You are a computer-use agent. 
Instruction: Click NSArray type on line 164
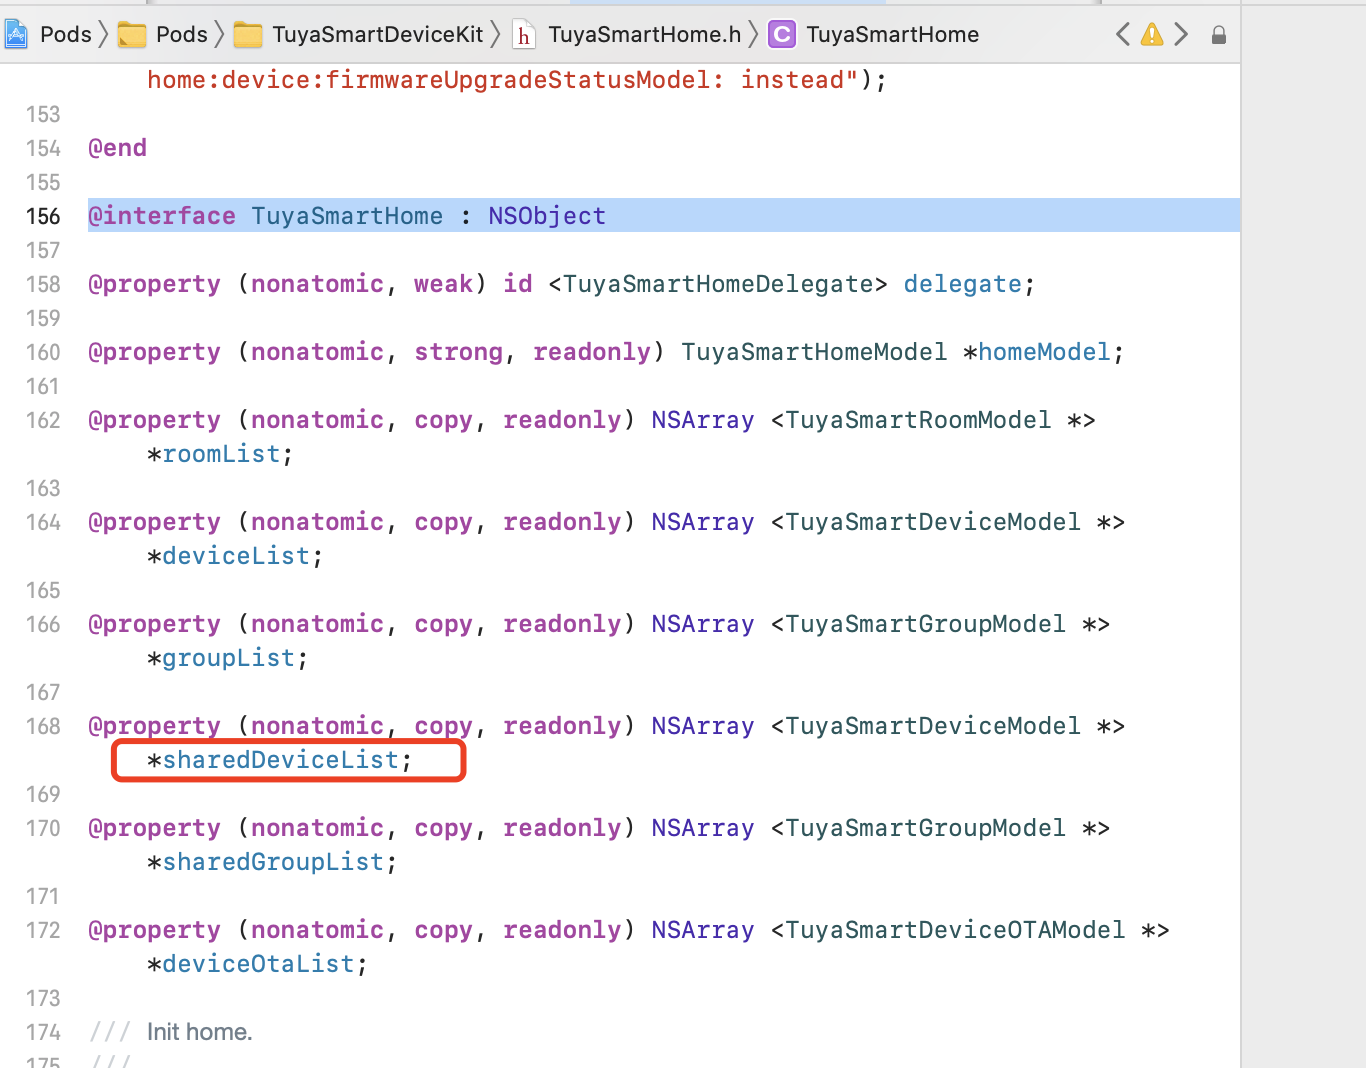[x=703, y=522]
